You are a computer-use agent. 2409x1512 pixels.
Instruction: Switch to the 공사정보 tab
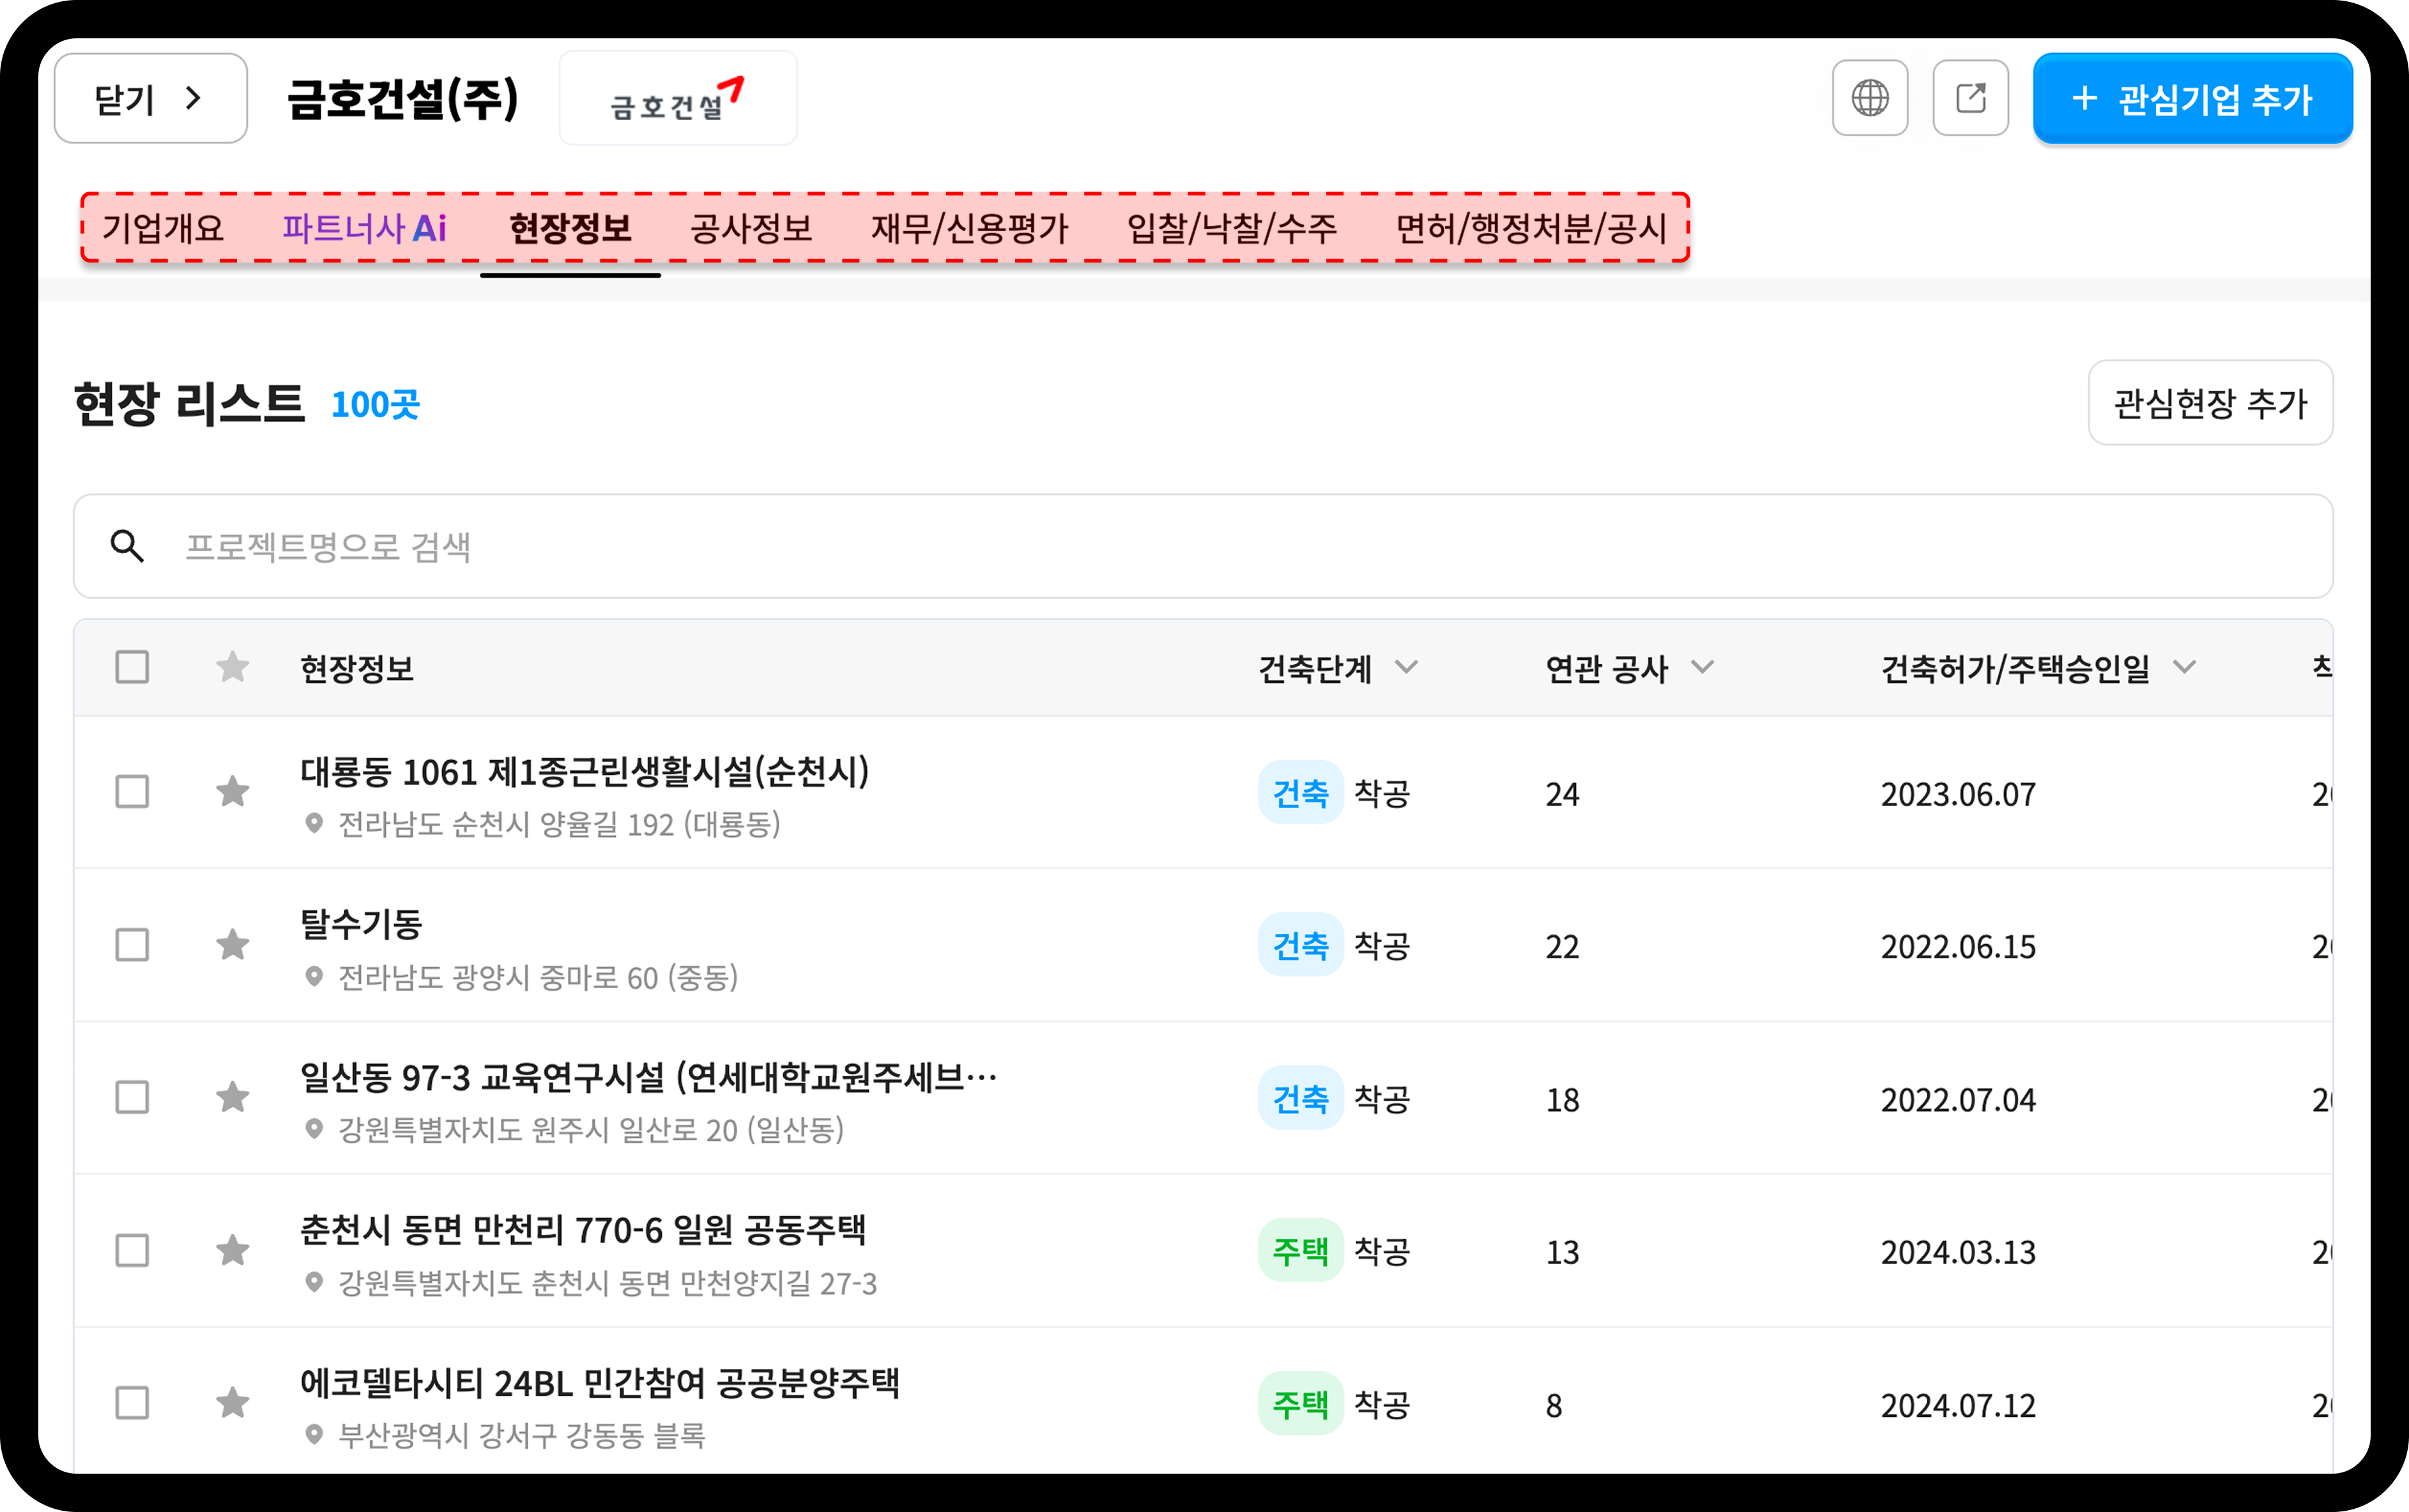751,229
